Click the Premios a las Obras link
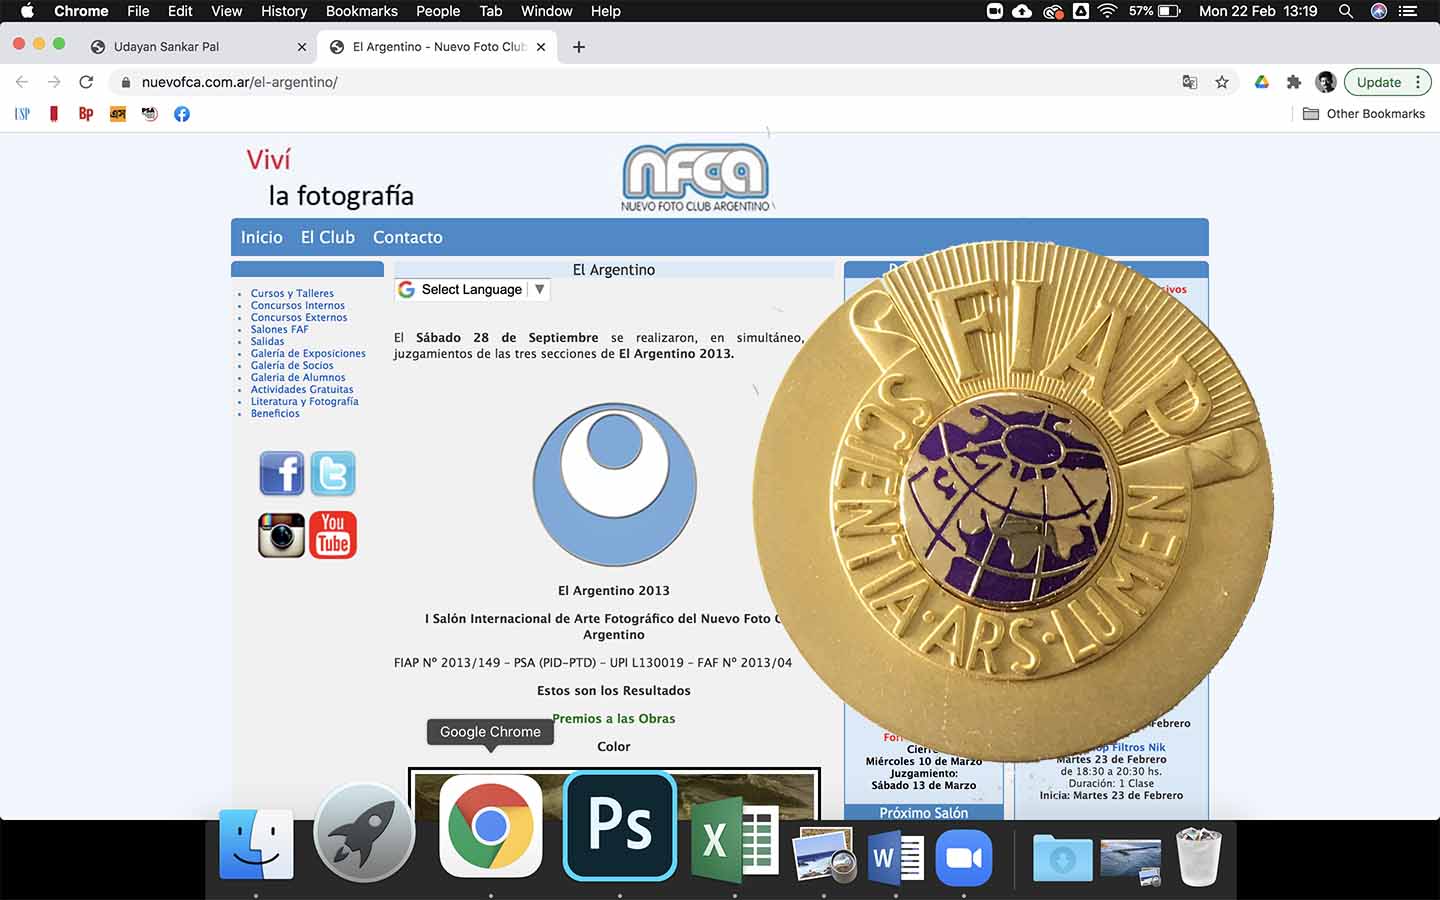 [614, 718]
